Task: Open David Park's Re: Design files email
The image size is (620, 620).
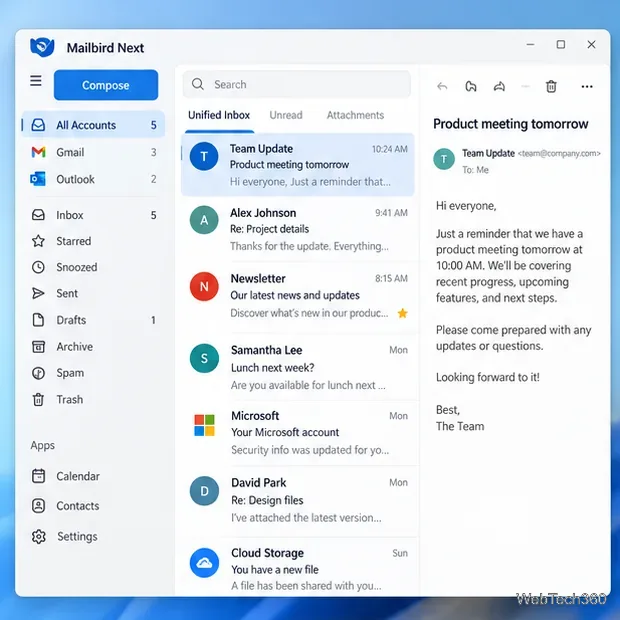Action: (x=298, y=500)
